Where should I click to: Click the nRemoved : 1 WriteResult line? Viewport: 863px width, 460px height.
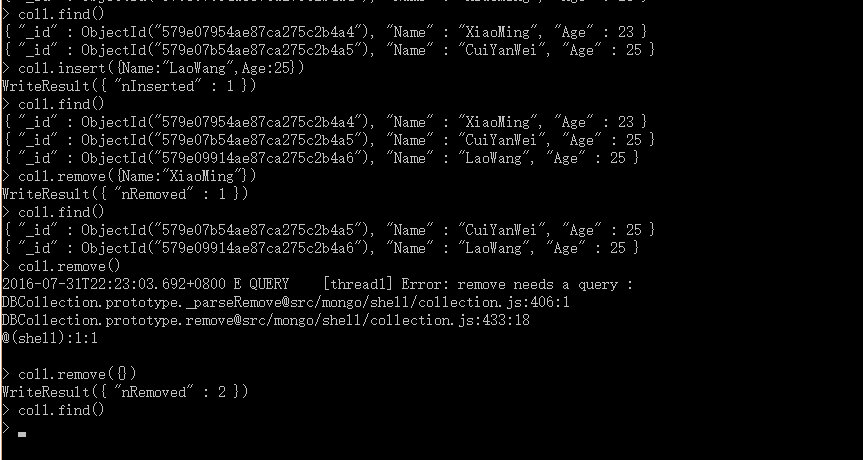(x=125, y=194)
